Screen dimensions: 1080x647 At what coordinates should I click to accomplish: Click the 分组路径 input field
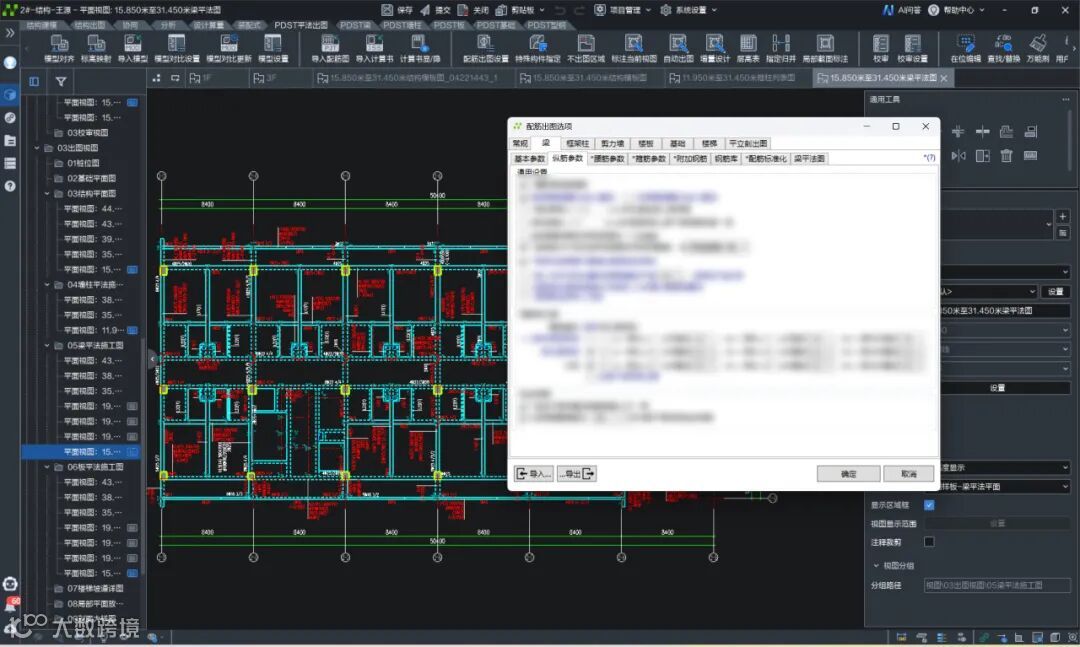[x=995, y=586]
